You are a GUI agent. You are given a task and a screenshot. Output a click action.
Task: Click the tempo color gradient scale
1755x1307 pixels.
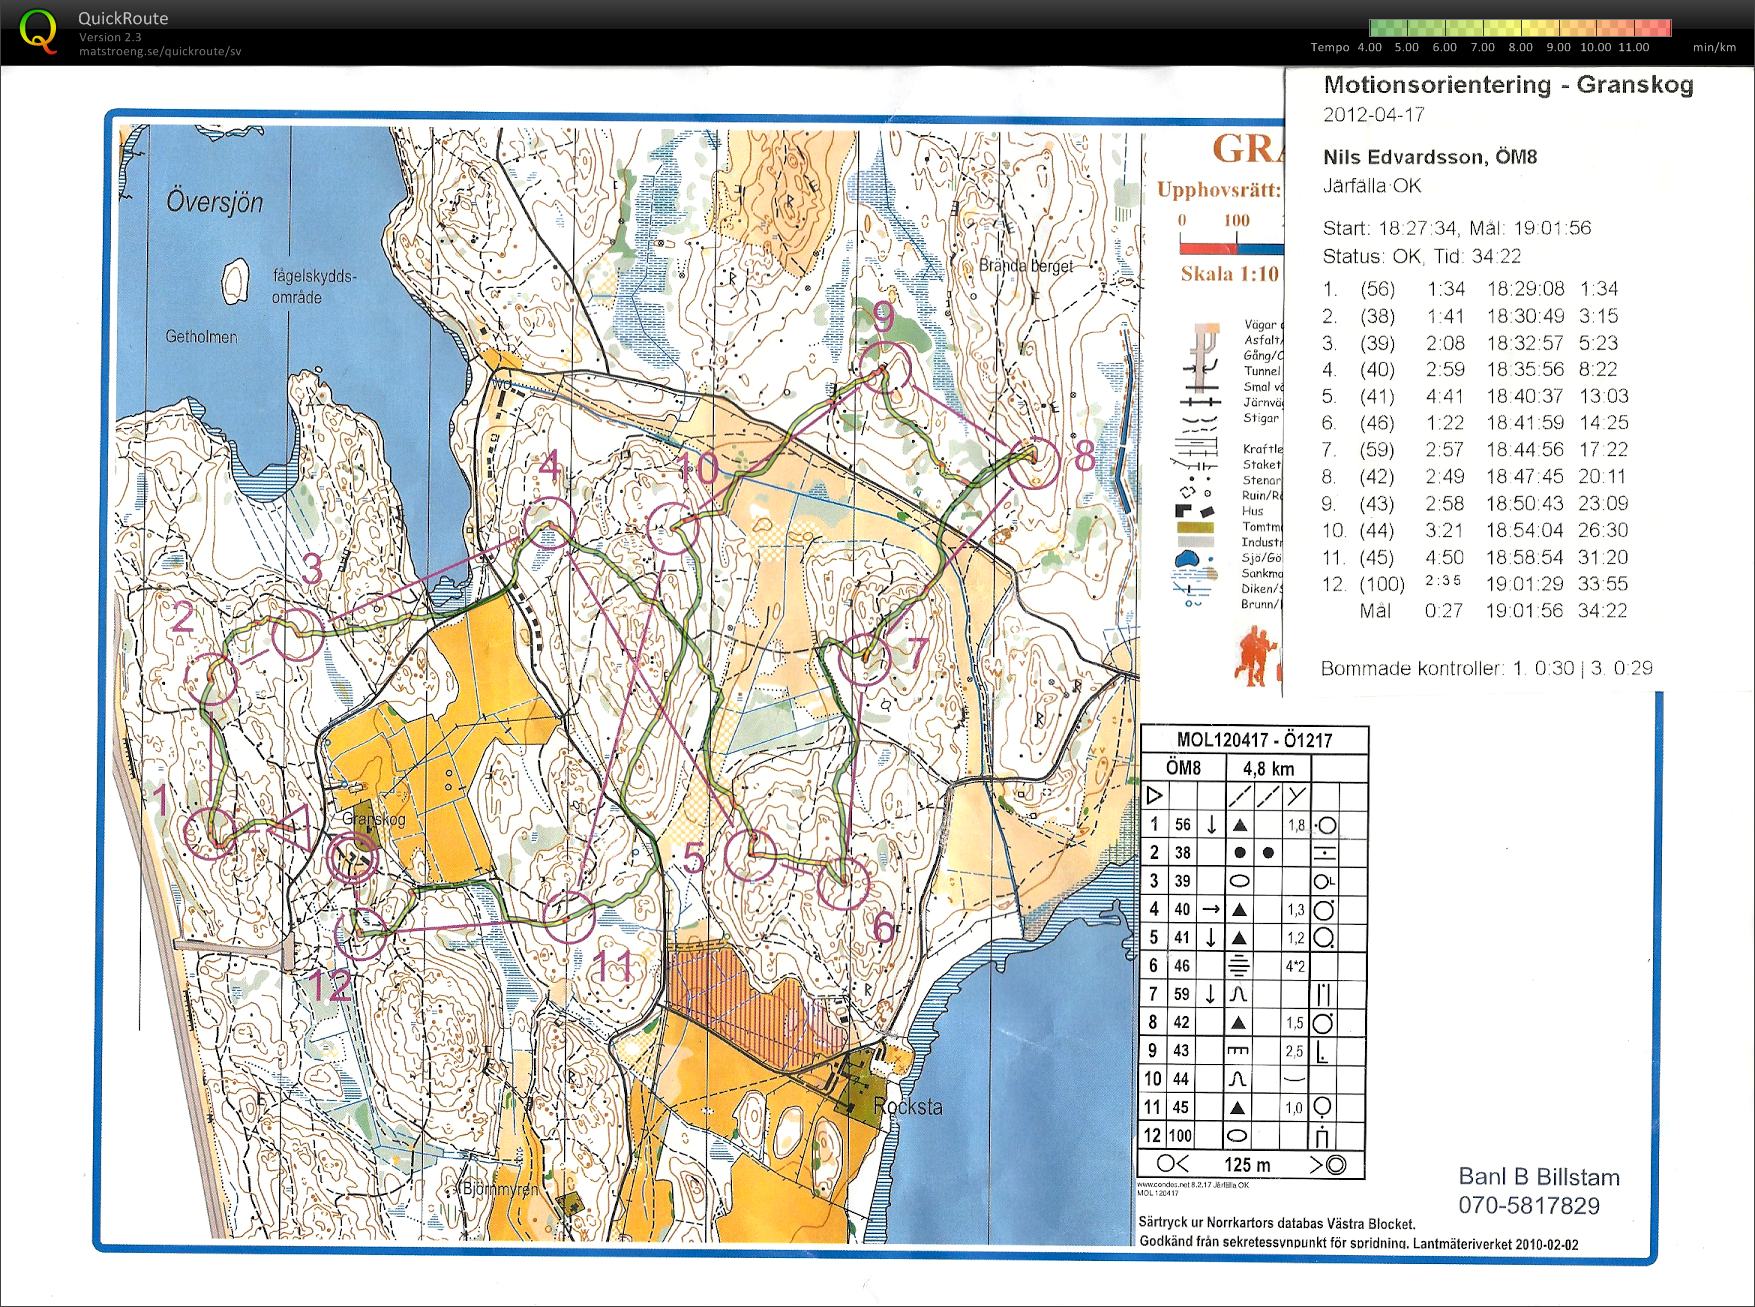click(1519, 28)
